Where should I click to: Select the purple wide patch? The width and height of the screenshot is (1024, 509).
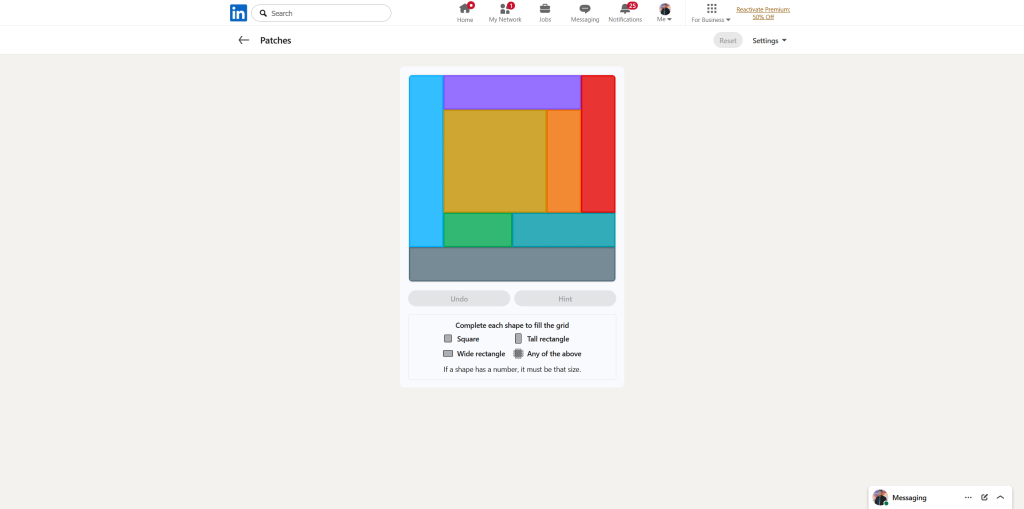(x=512, y=92)
